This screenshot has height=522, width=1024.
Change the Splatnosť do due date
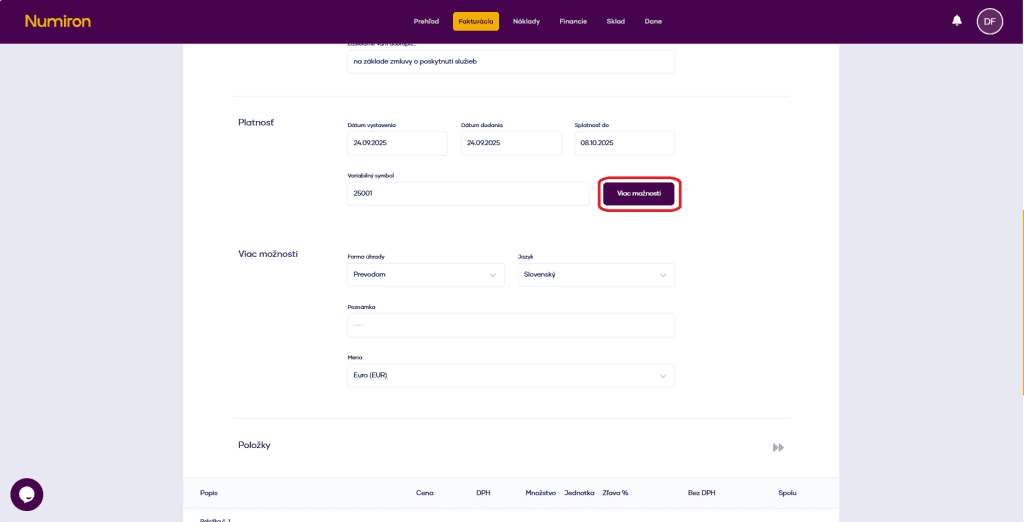(x=624, y=143)
